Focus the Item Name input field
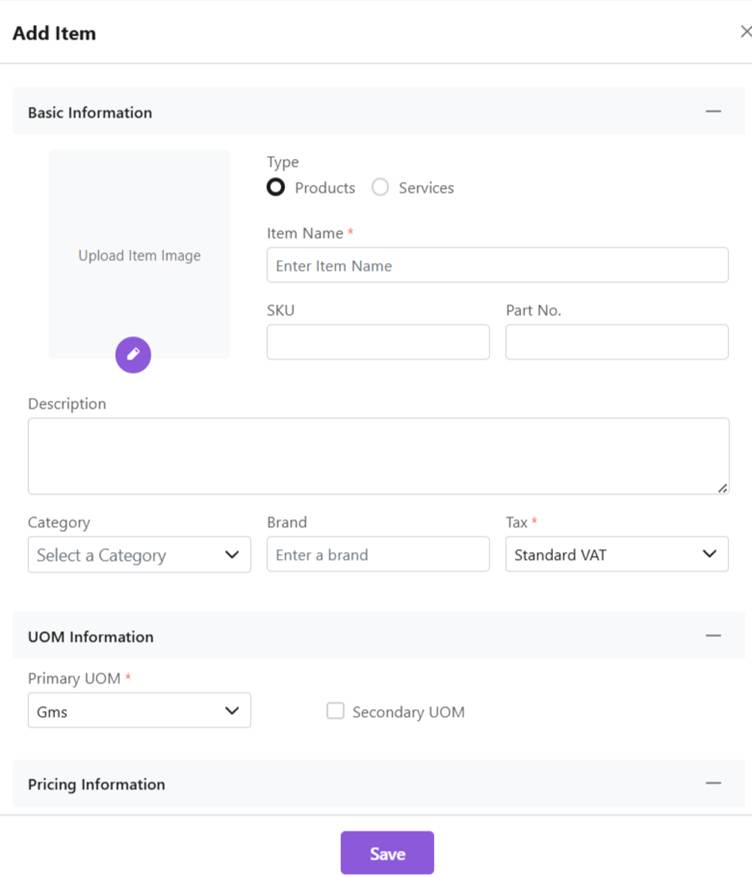This screenshot has height=877, width=752. (x=497, y=266)
